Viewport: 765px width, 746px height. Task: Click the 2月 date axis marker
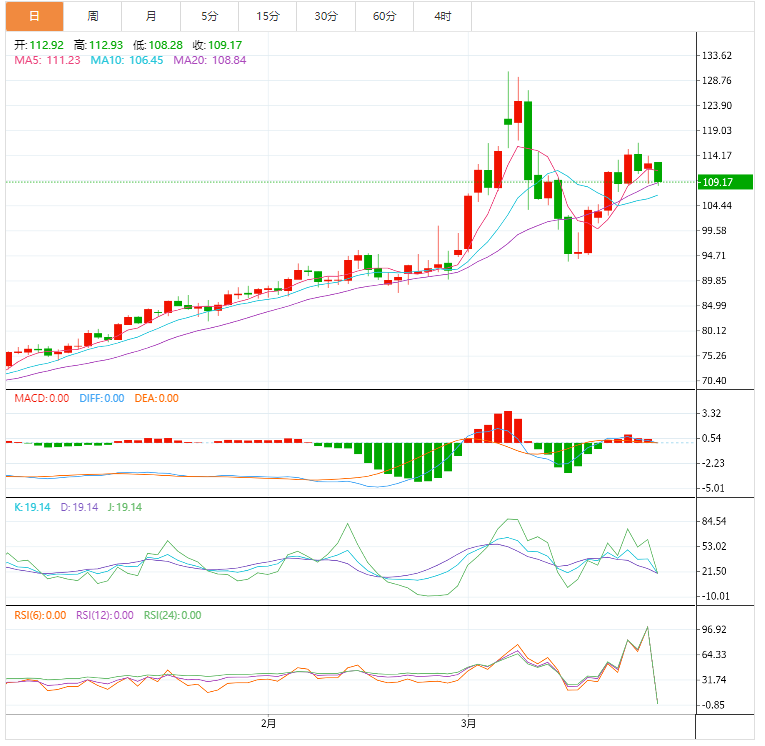coord(268,722)
